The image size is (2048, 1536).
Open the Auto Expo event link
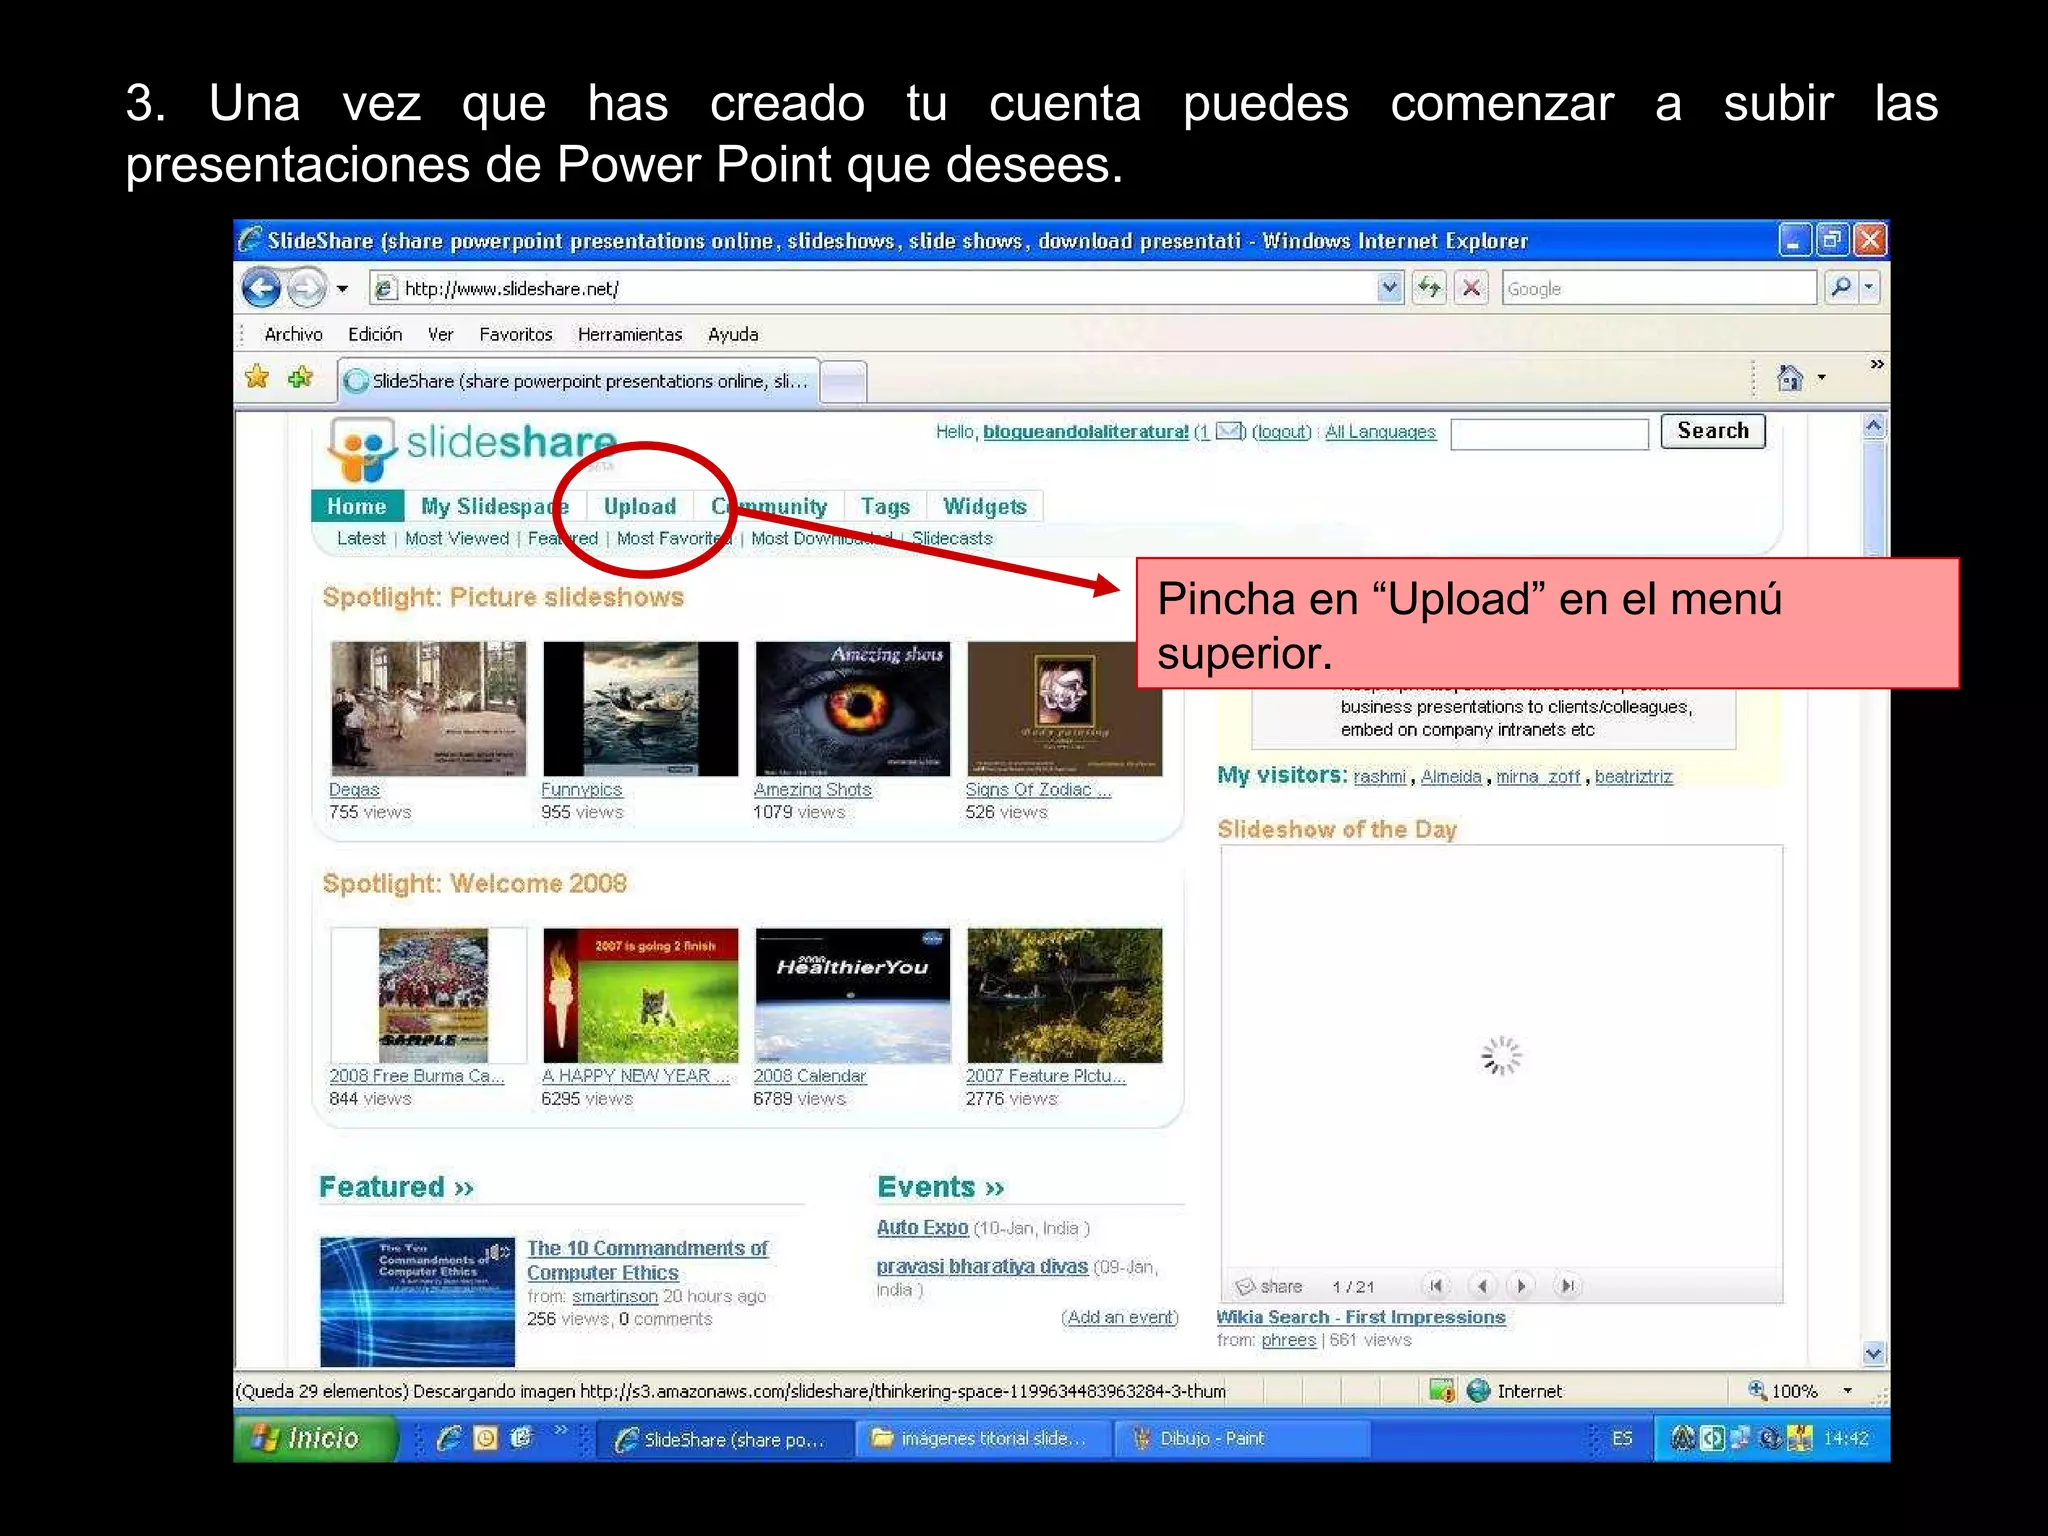coord(922,1228)
